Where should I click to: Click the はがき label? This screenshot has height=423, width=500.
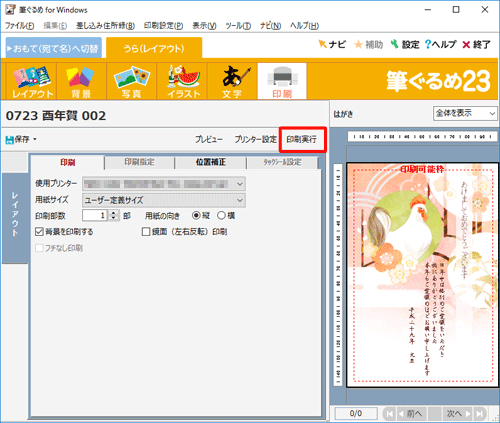(343, 114)
